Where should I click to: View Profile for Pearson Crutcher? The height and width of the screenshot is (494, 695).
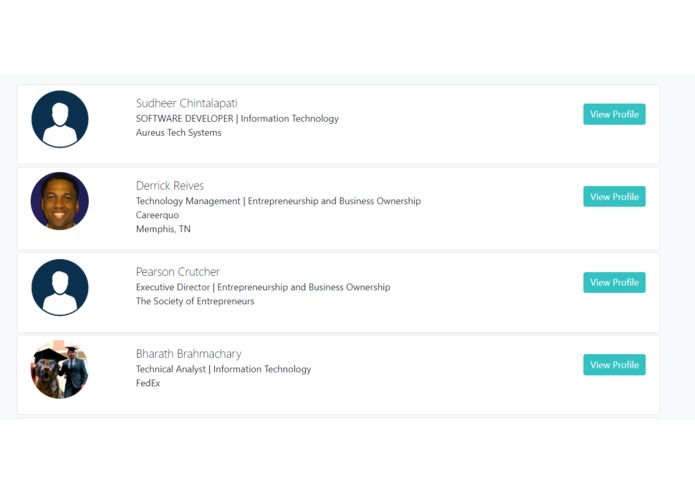[614, 282]
